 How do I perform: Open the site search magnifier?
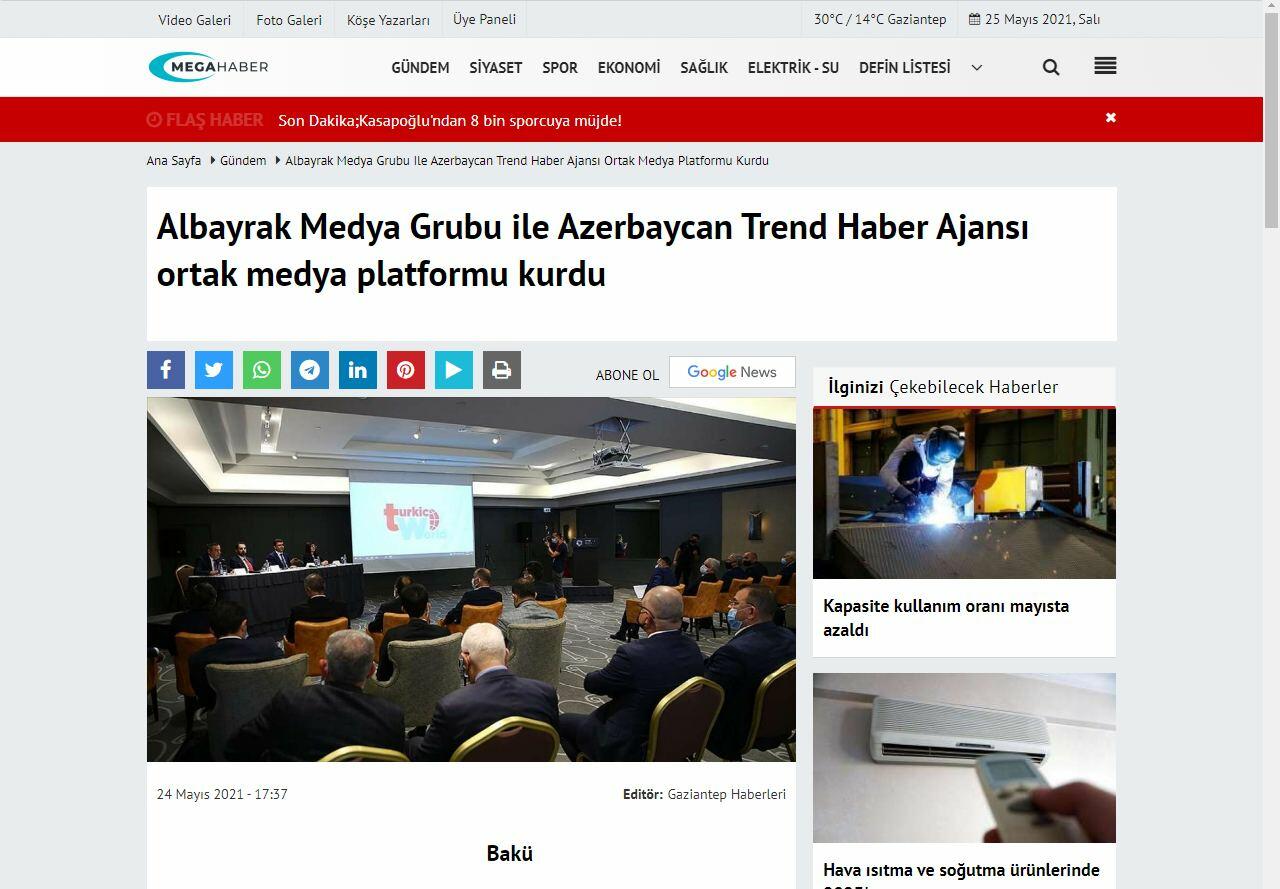(x=1051, y=67)
